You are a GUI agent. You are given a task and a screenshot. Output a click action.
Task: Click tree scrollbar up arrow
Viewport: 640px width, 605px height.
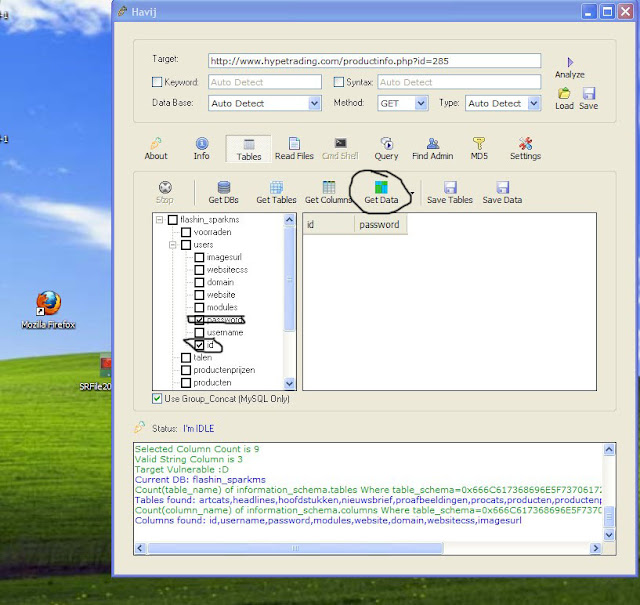(x=289, y=220)
